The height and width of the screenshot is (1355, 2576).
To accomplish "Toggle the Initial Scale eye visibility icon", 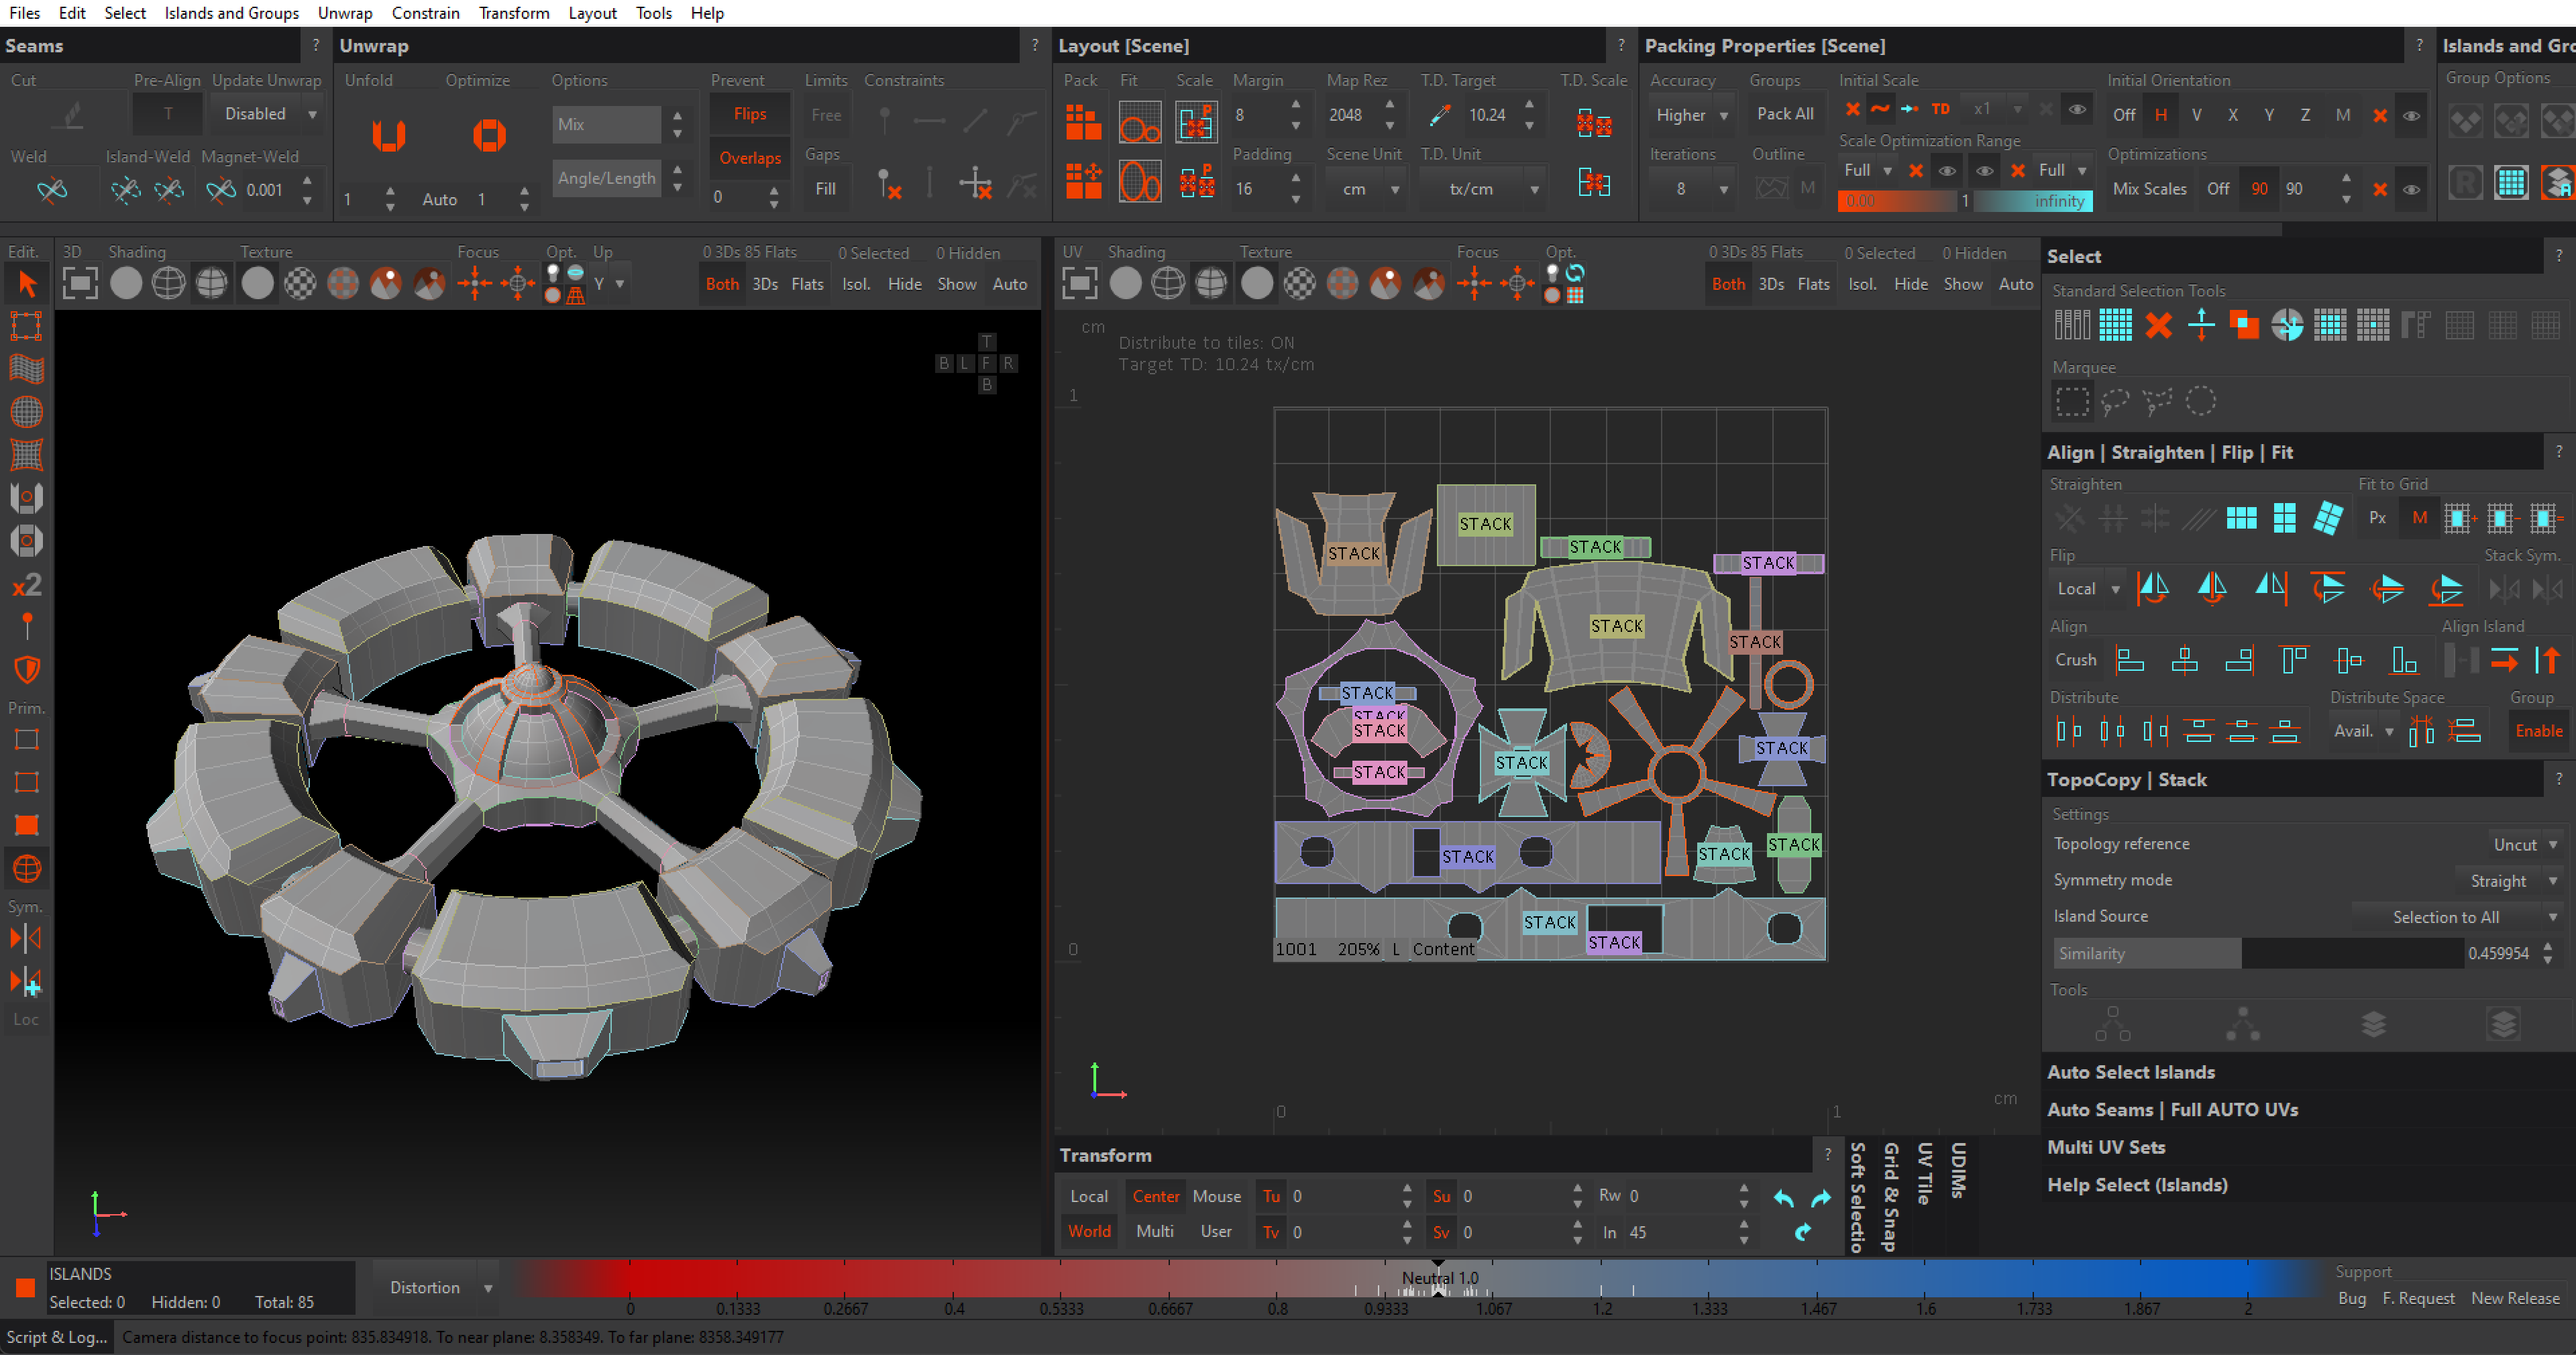I will pos(2076,110).
